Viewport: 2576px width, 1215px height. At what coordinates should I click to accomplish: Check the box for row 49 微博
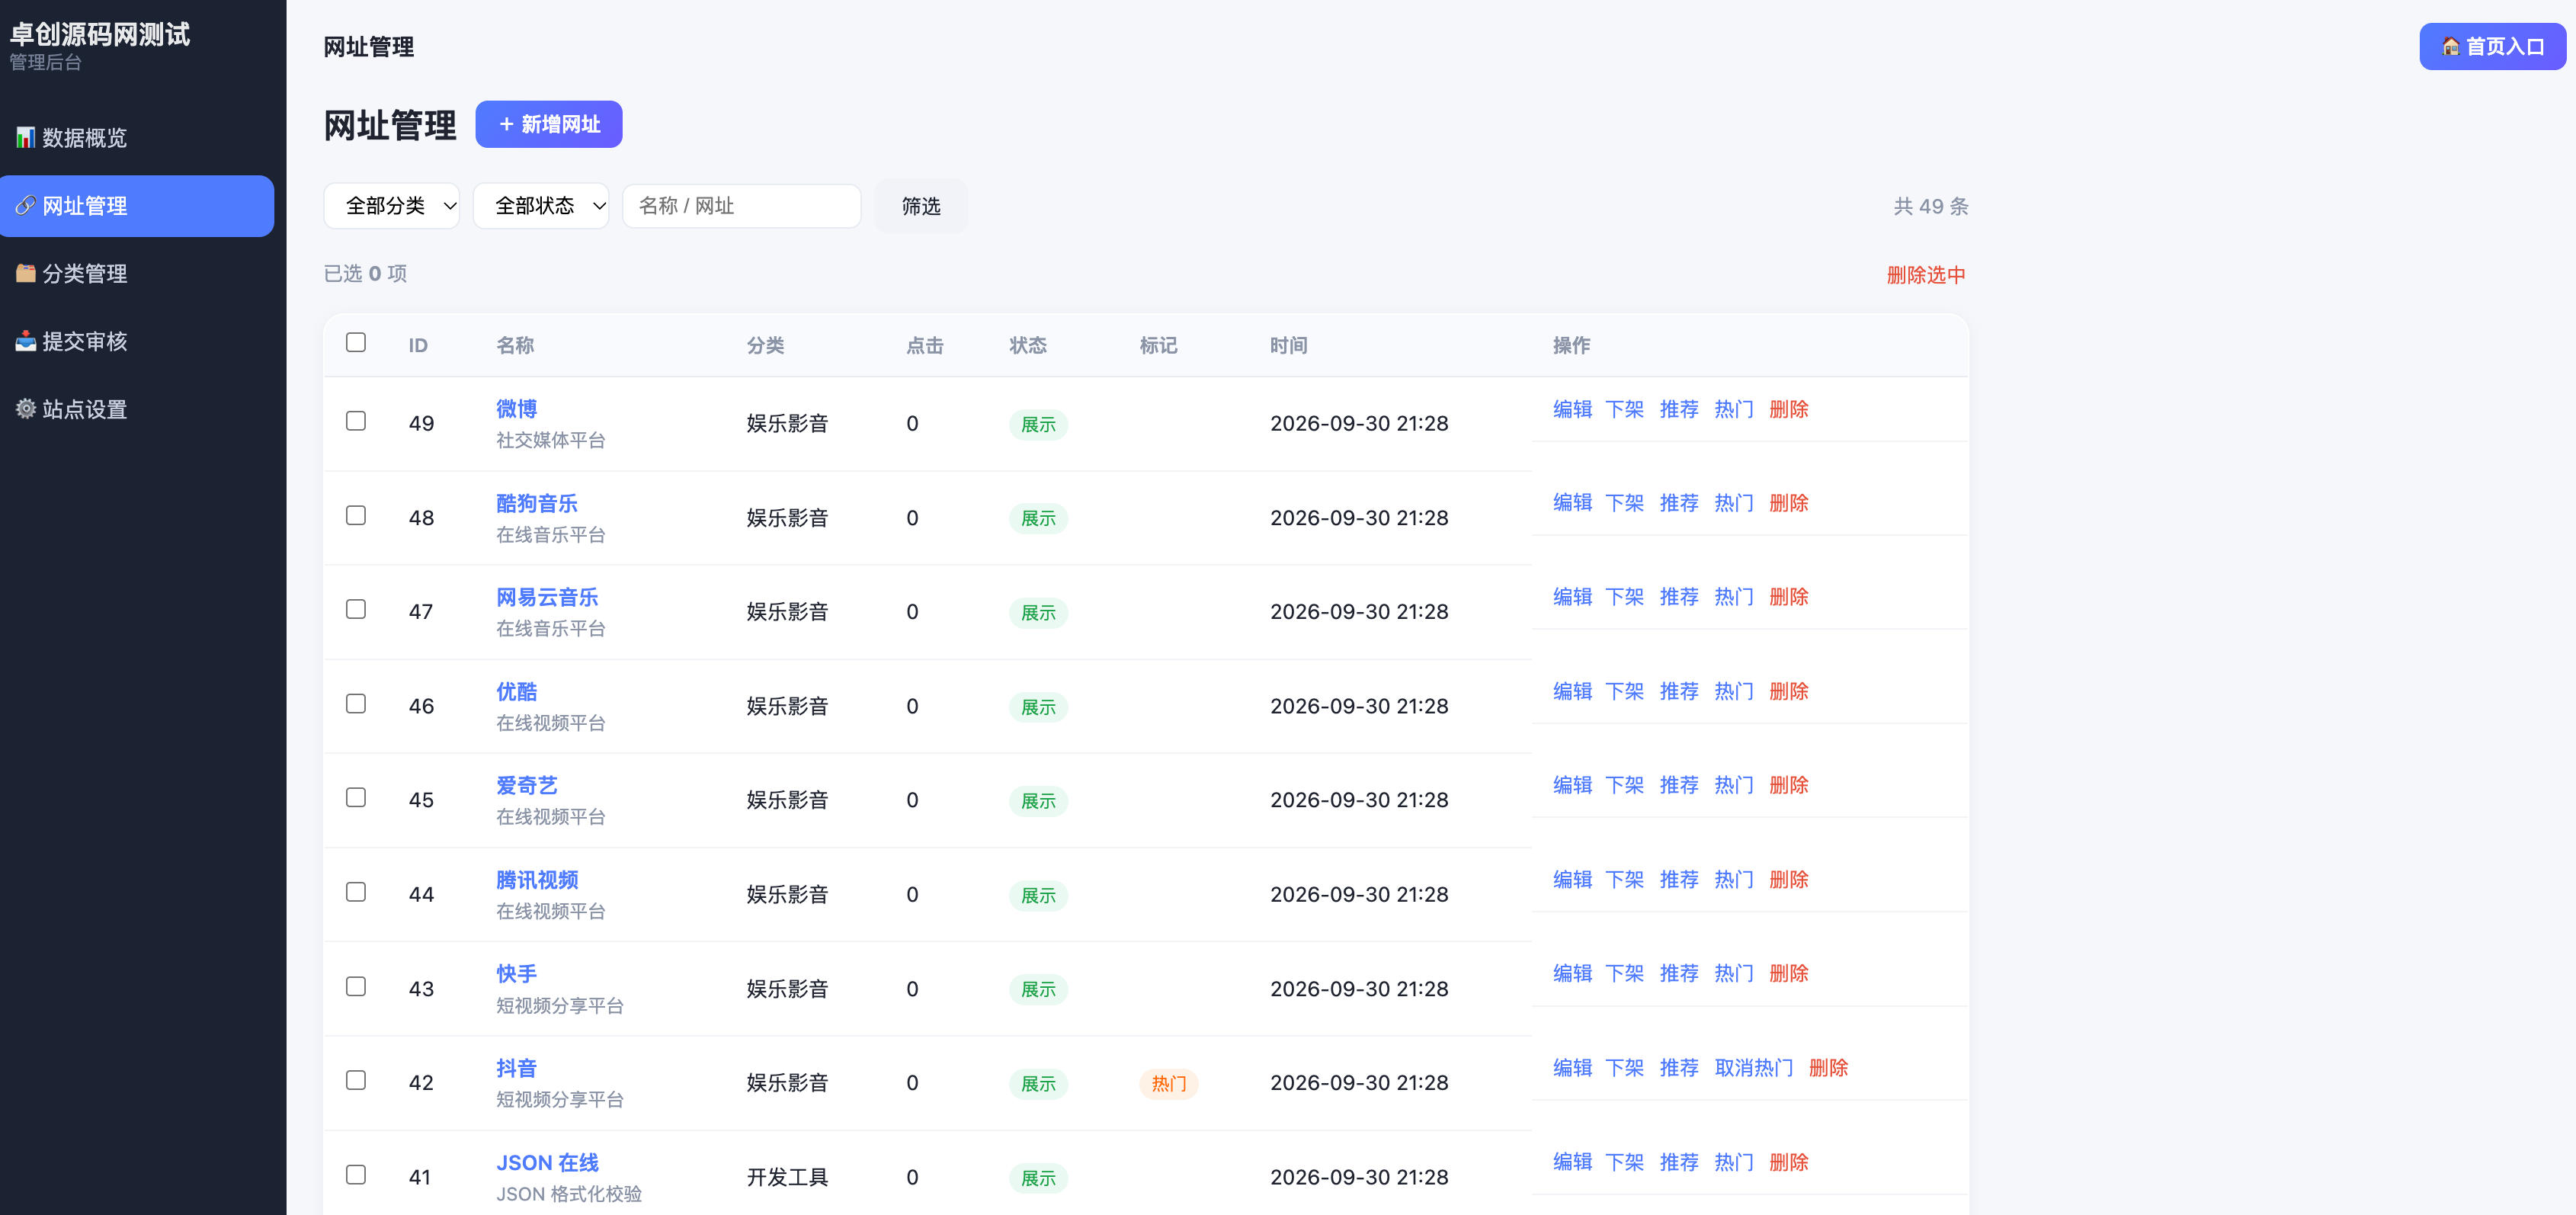point(356,421)
